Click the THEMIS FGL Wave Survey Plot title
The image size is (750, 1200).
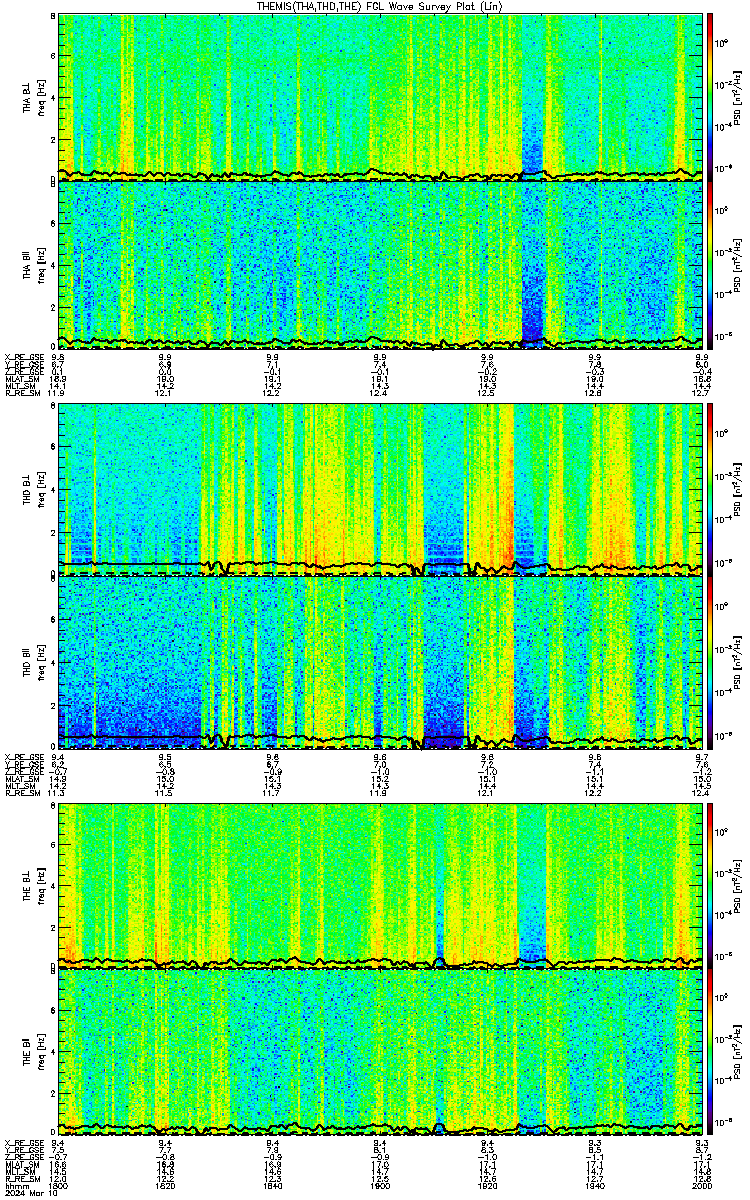point(377,6)
